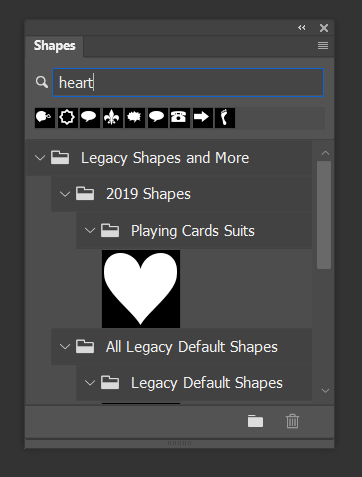Viewport: 362px width, 477px height.
Task: Click the scrollbar down arrow
Action: [325, 391]
